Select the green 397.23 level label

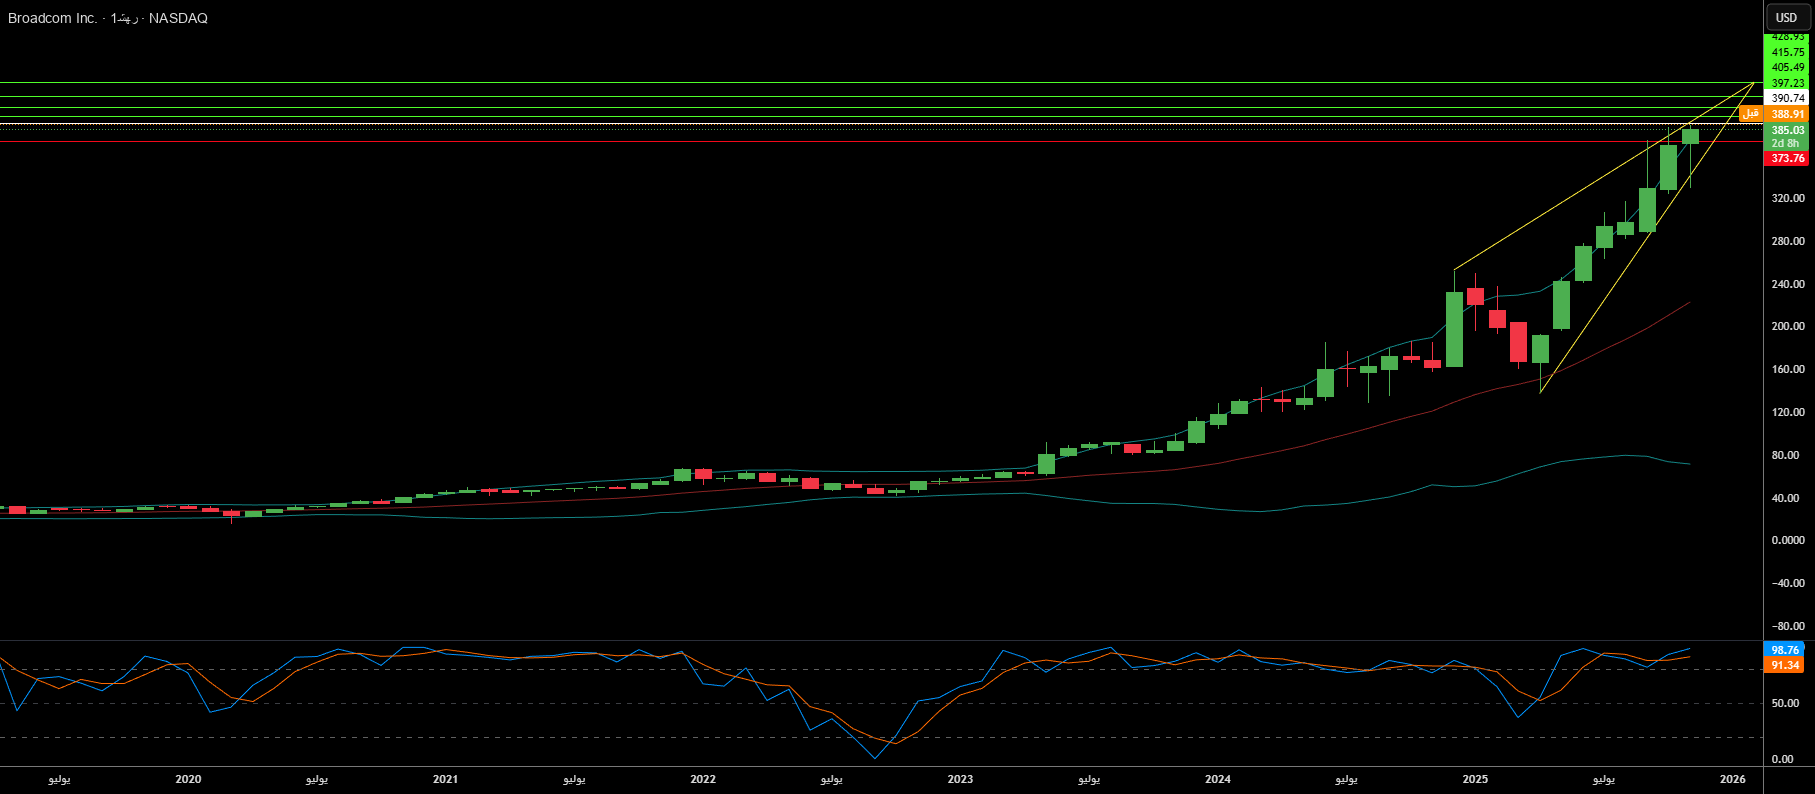pyautogui.click(x=1787, y=83)
